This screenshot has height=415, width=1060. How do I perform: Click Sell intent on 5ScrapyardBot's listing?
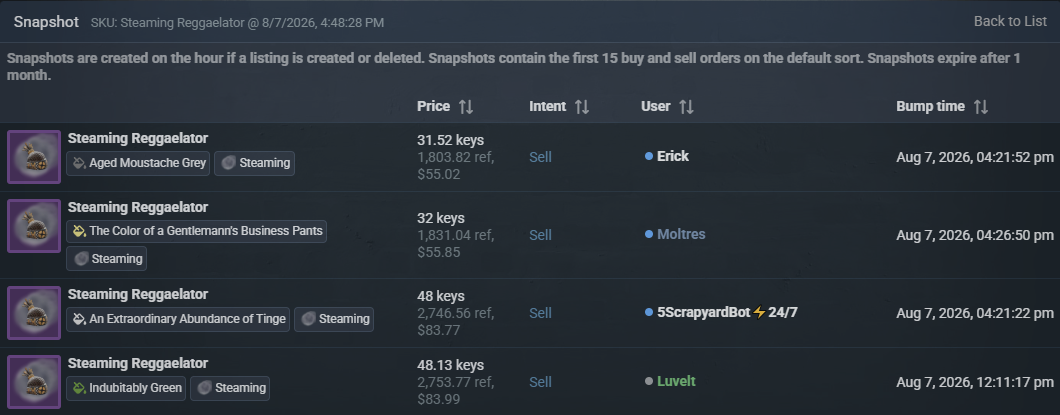click(540, 313)
